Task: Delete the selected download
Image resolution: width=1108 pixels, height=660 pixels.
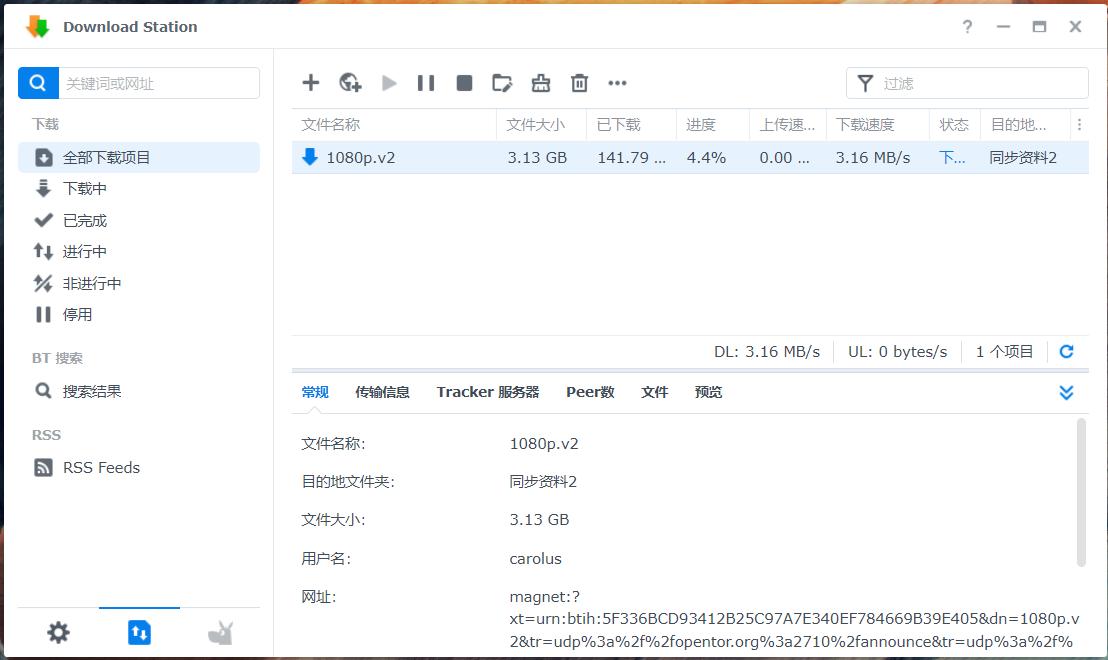Action: (579, 83)
